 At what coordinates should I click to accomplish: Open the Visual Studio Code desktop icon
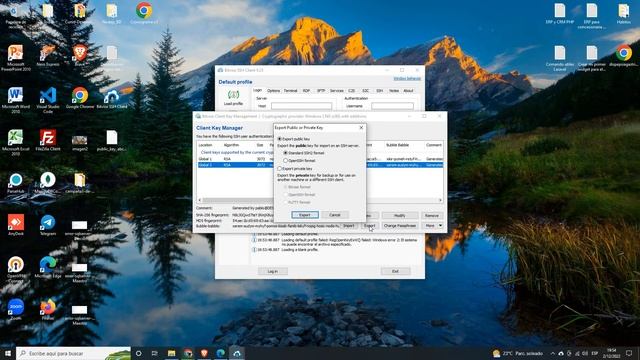[x=48, y=100]
